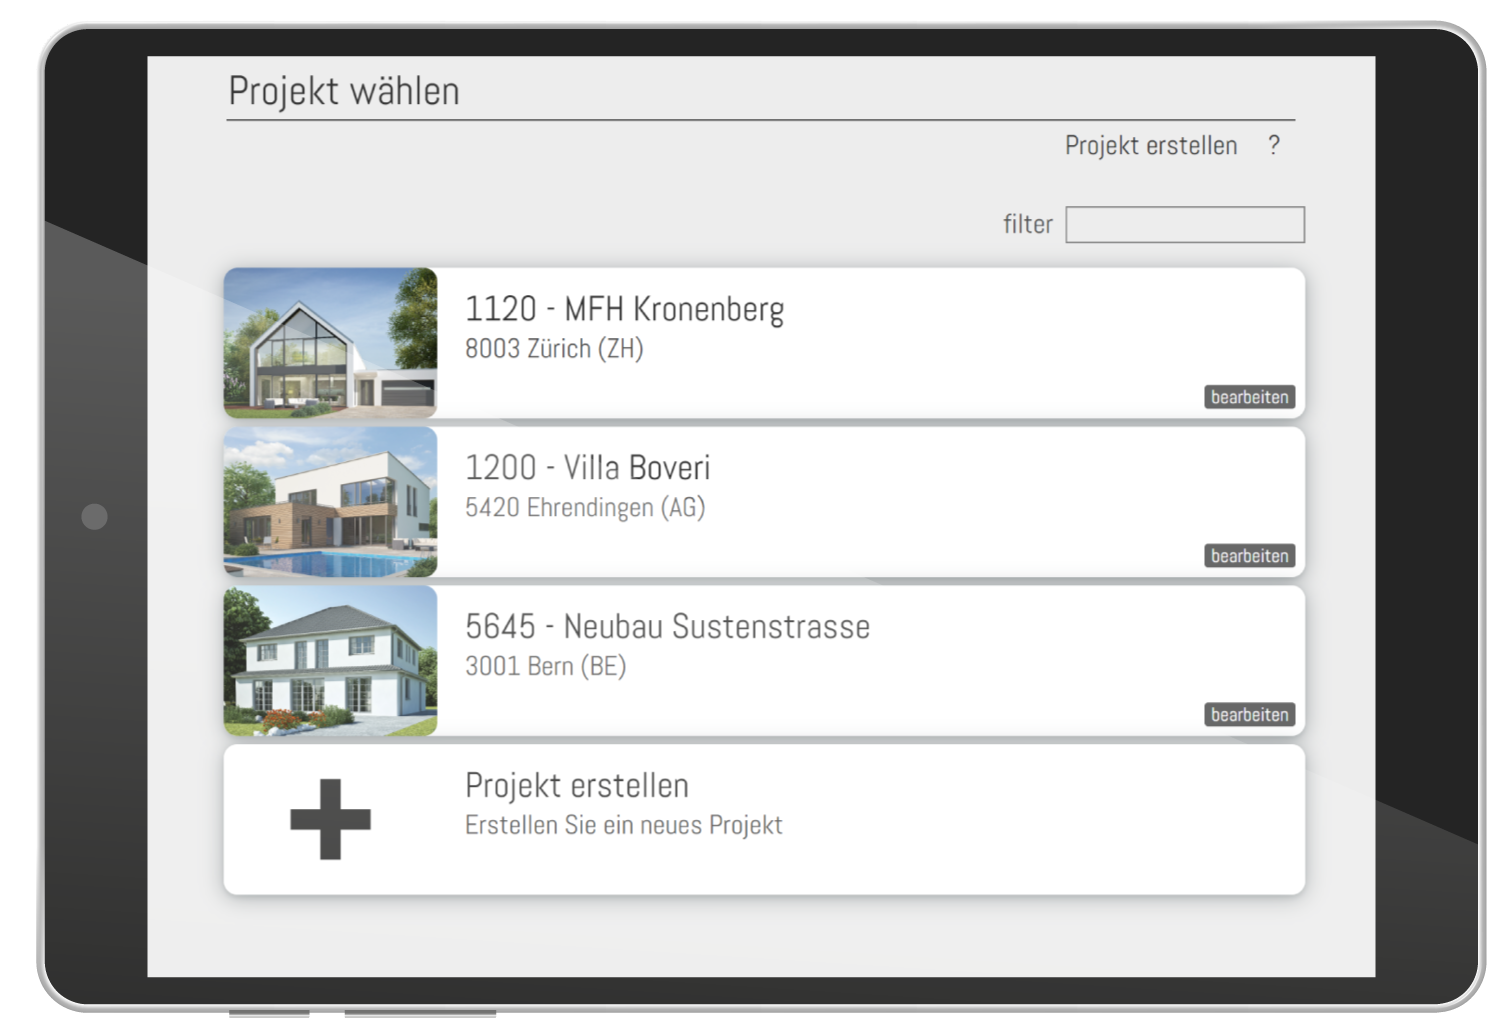Click the Projekt wählen heading
Viewport: 1500px width, 1022px height.
(344, 91)
